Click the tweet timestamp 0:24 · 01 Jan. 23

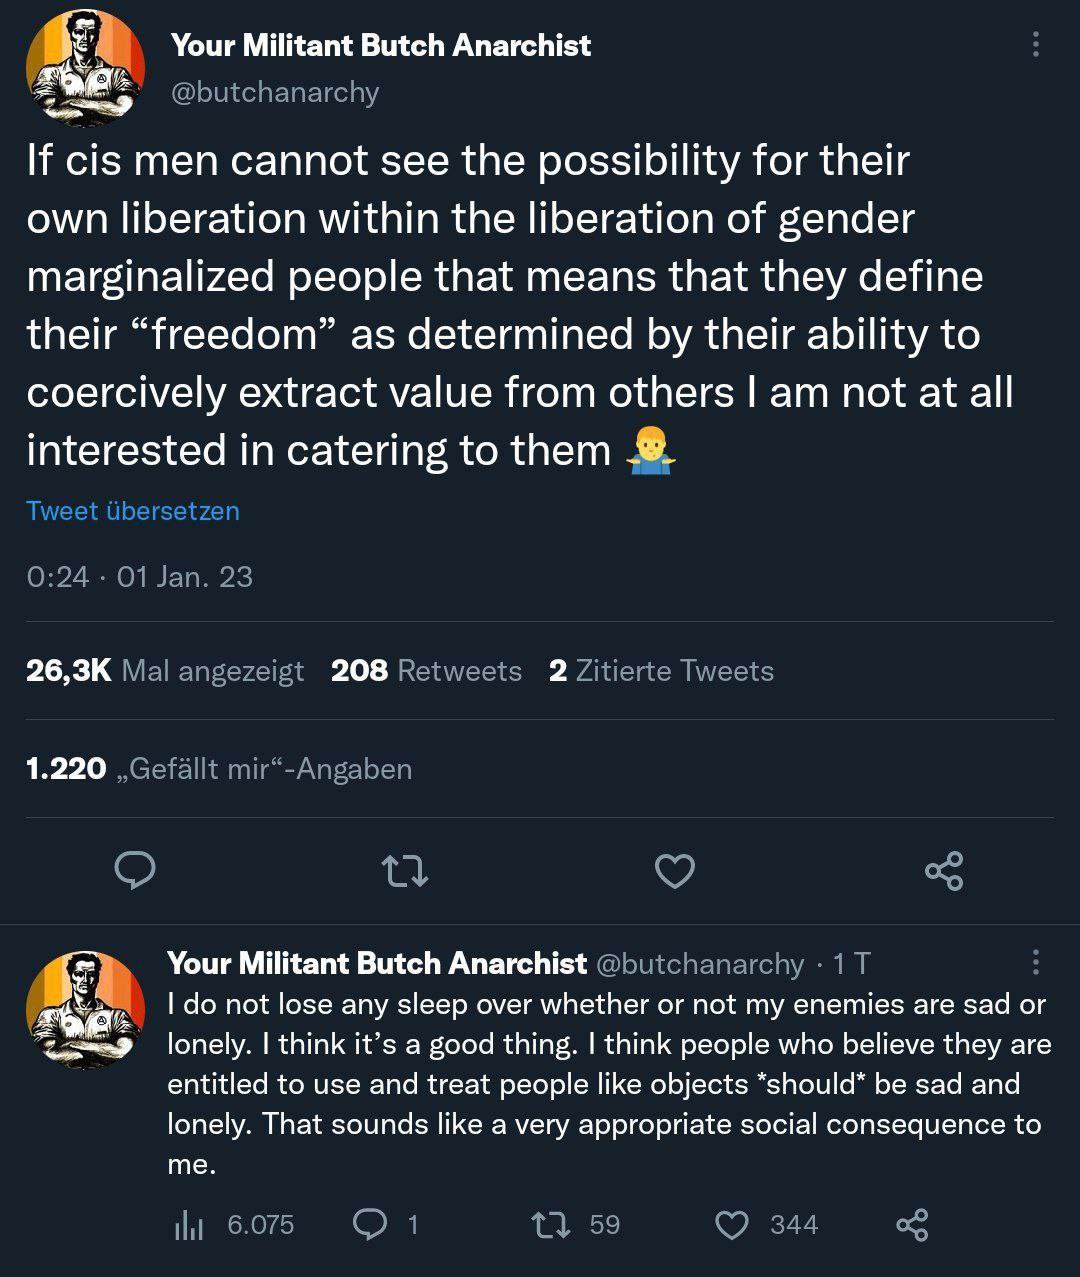(139, 577)
